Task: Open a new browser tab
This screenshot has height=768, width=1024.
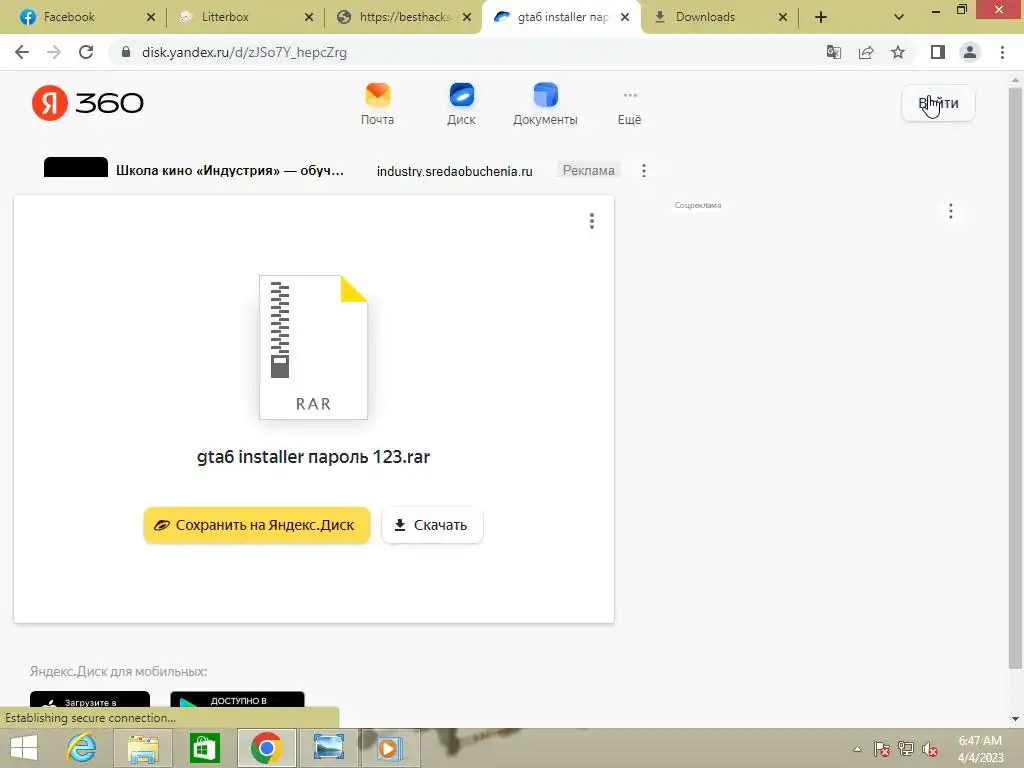Action: pyautogui.click(x=821, y=17)
